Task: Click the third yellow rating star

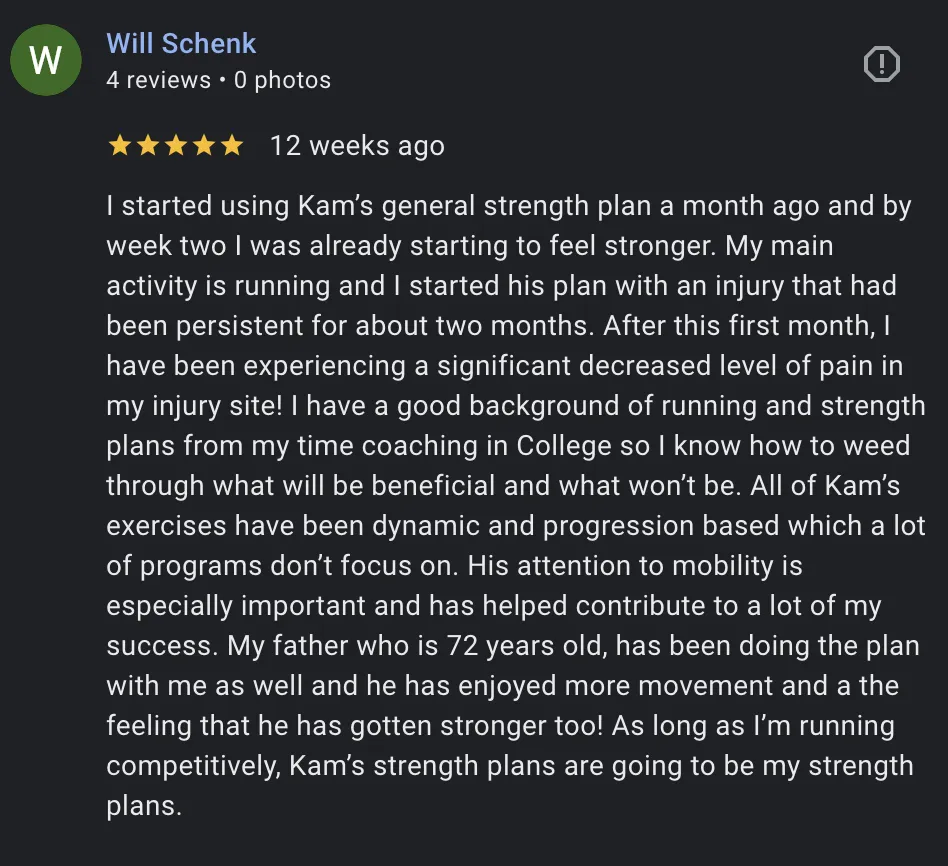Action: pyautogui.click(x=176, y=146)
